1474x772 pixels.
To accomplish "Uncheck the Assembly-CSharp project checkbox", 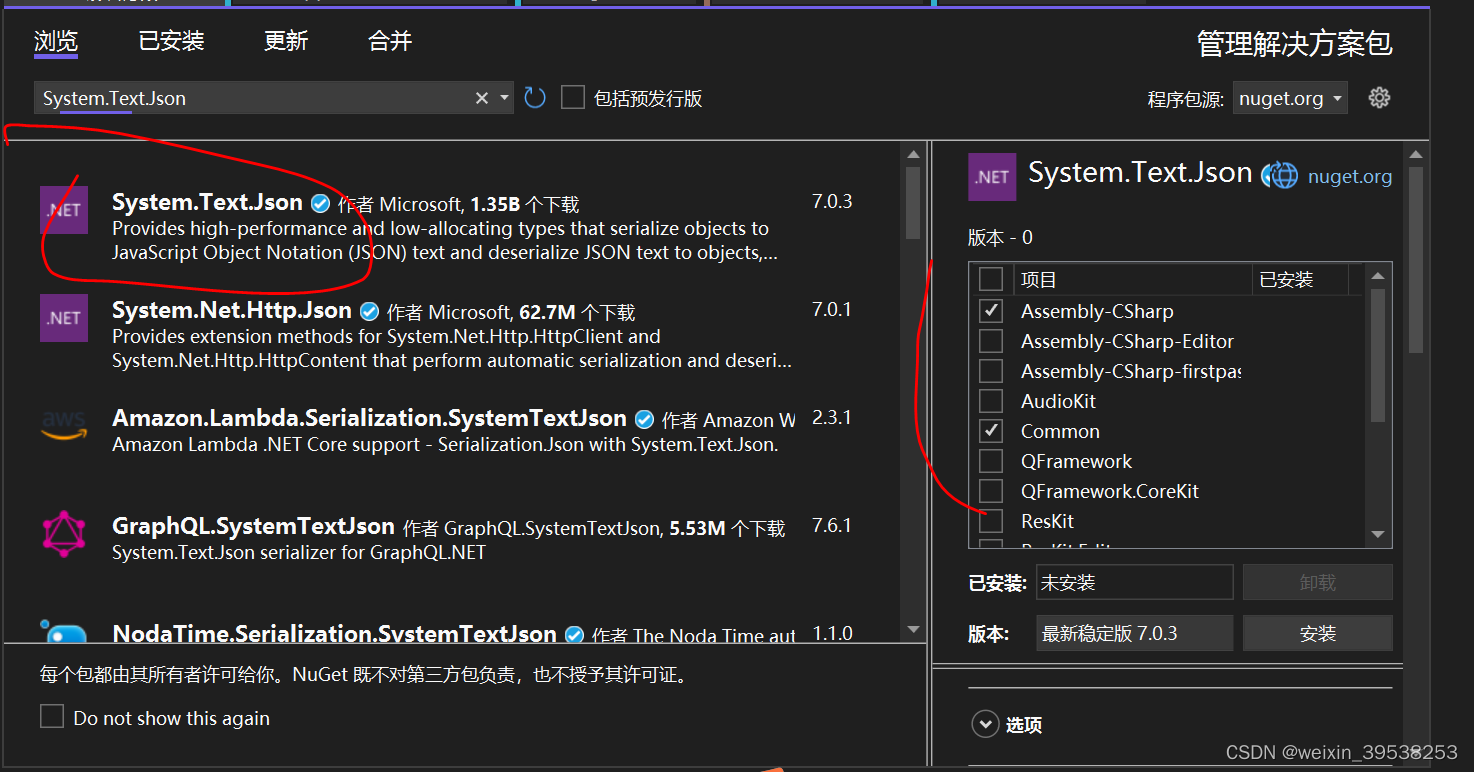I will [990, 311].
